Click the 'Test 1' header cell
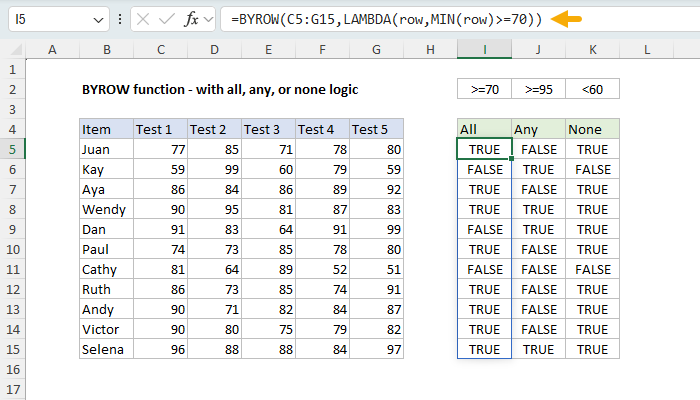Image resolution: width=700 pixels, height=400 pixels. [x=161, y=129]
